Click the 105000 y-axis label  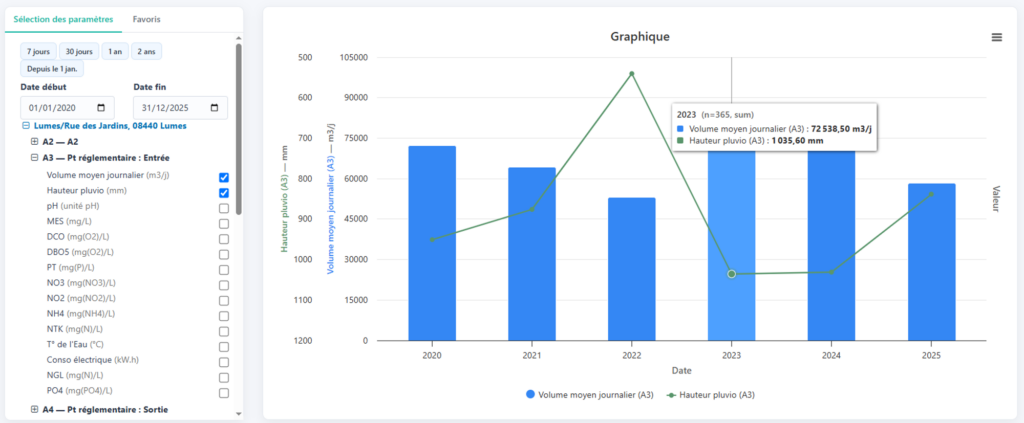pyautogui.click(x=355, y=57)
